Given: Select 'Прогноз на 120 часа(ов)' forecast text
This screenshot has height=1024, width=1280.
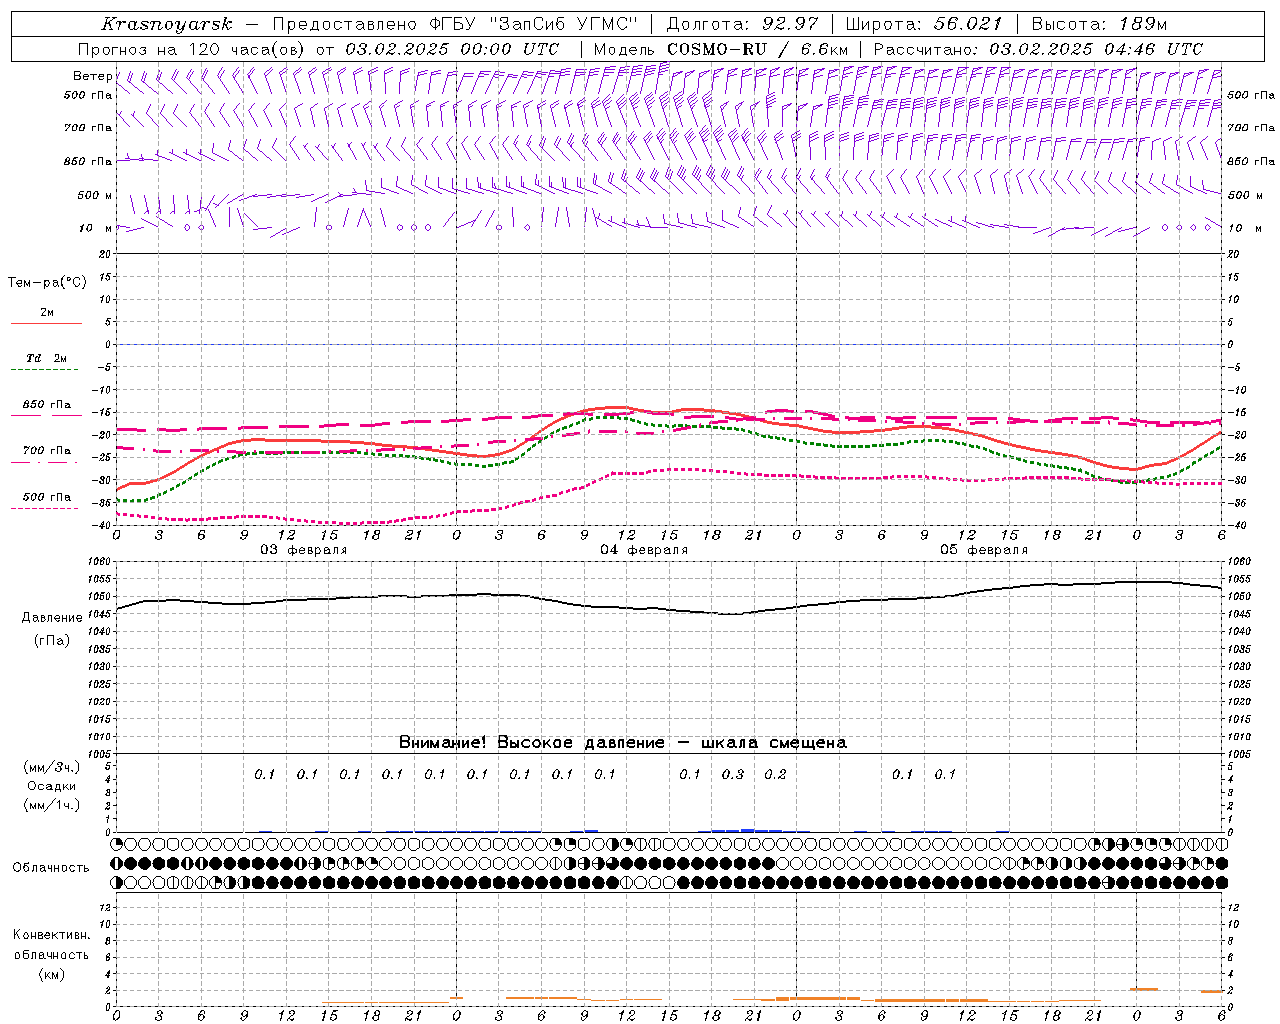Looking at the screenshot, I should click(192, 49).
